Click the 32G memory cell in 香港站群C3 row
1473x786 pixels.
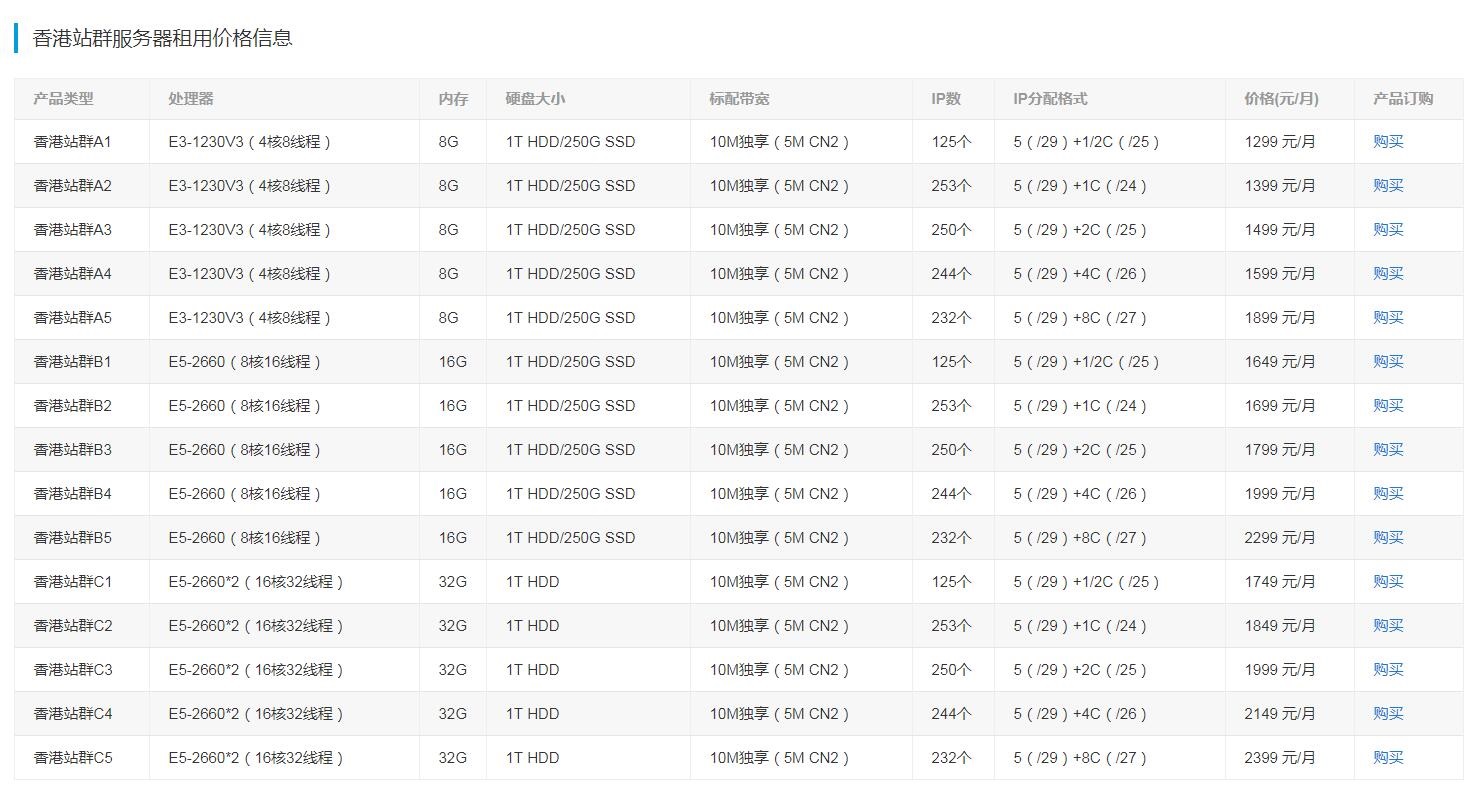click(452, 670)
